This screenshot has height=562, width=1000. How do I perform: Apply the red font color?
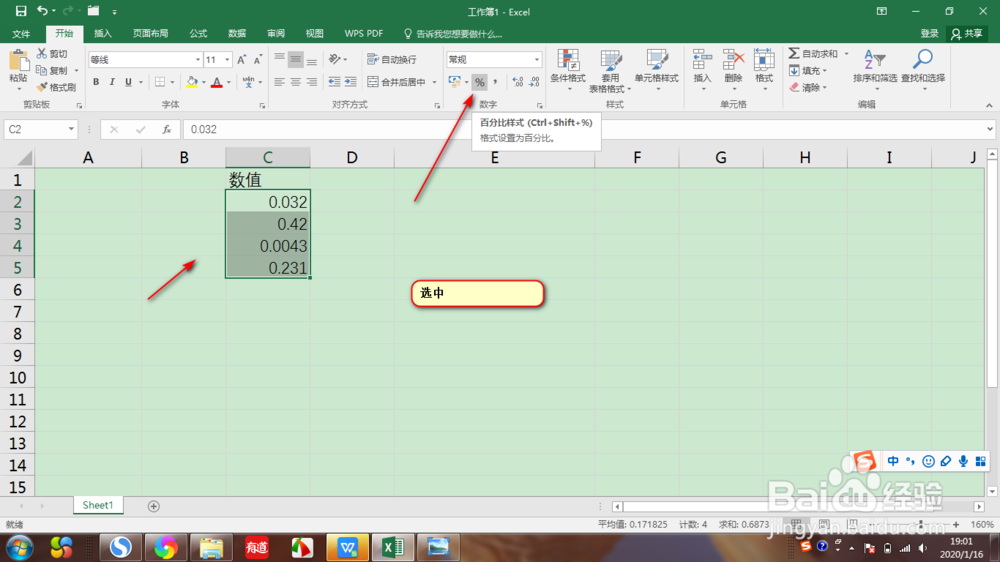pyautogui.click(x=217, y=82)
